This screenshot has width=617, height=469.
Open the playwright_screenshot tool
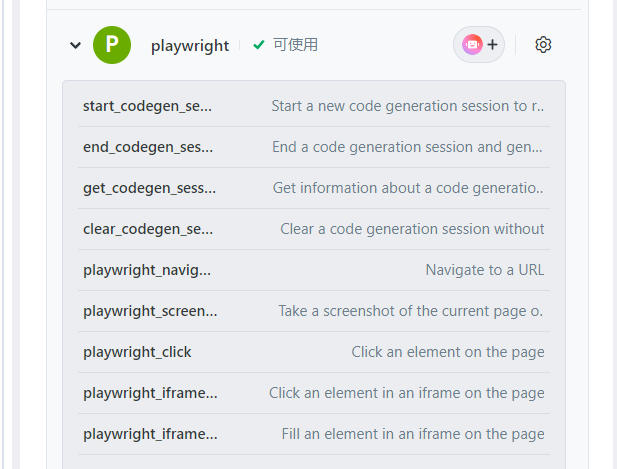click(150, 311)
